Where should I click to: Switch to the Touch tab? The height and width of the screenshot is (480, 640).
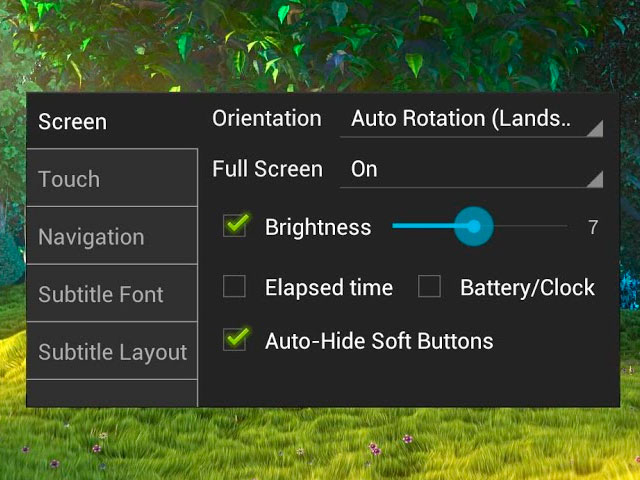112,178
